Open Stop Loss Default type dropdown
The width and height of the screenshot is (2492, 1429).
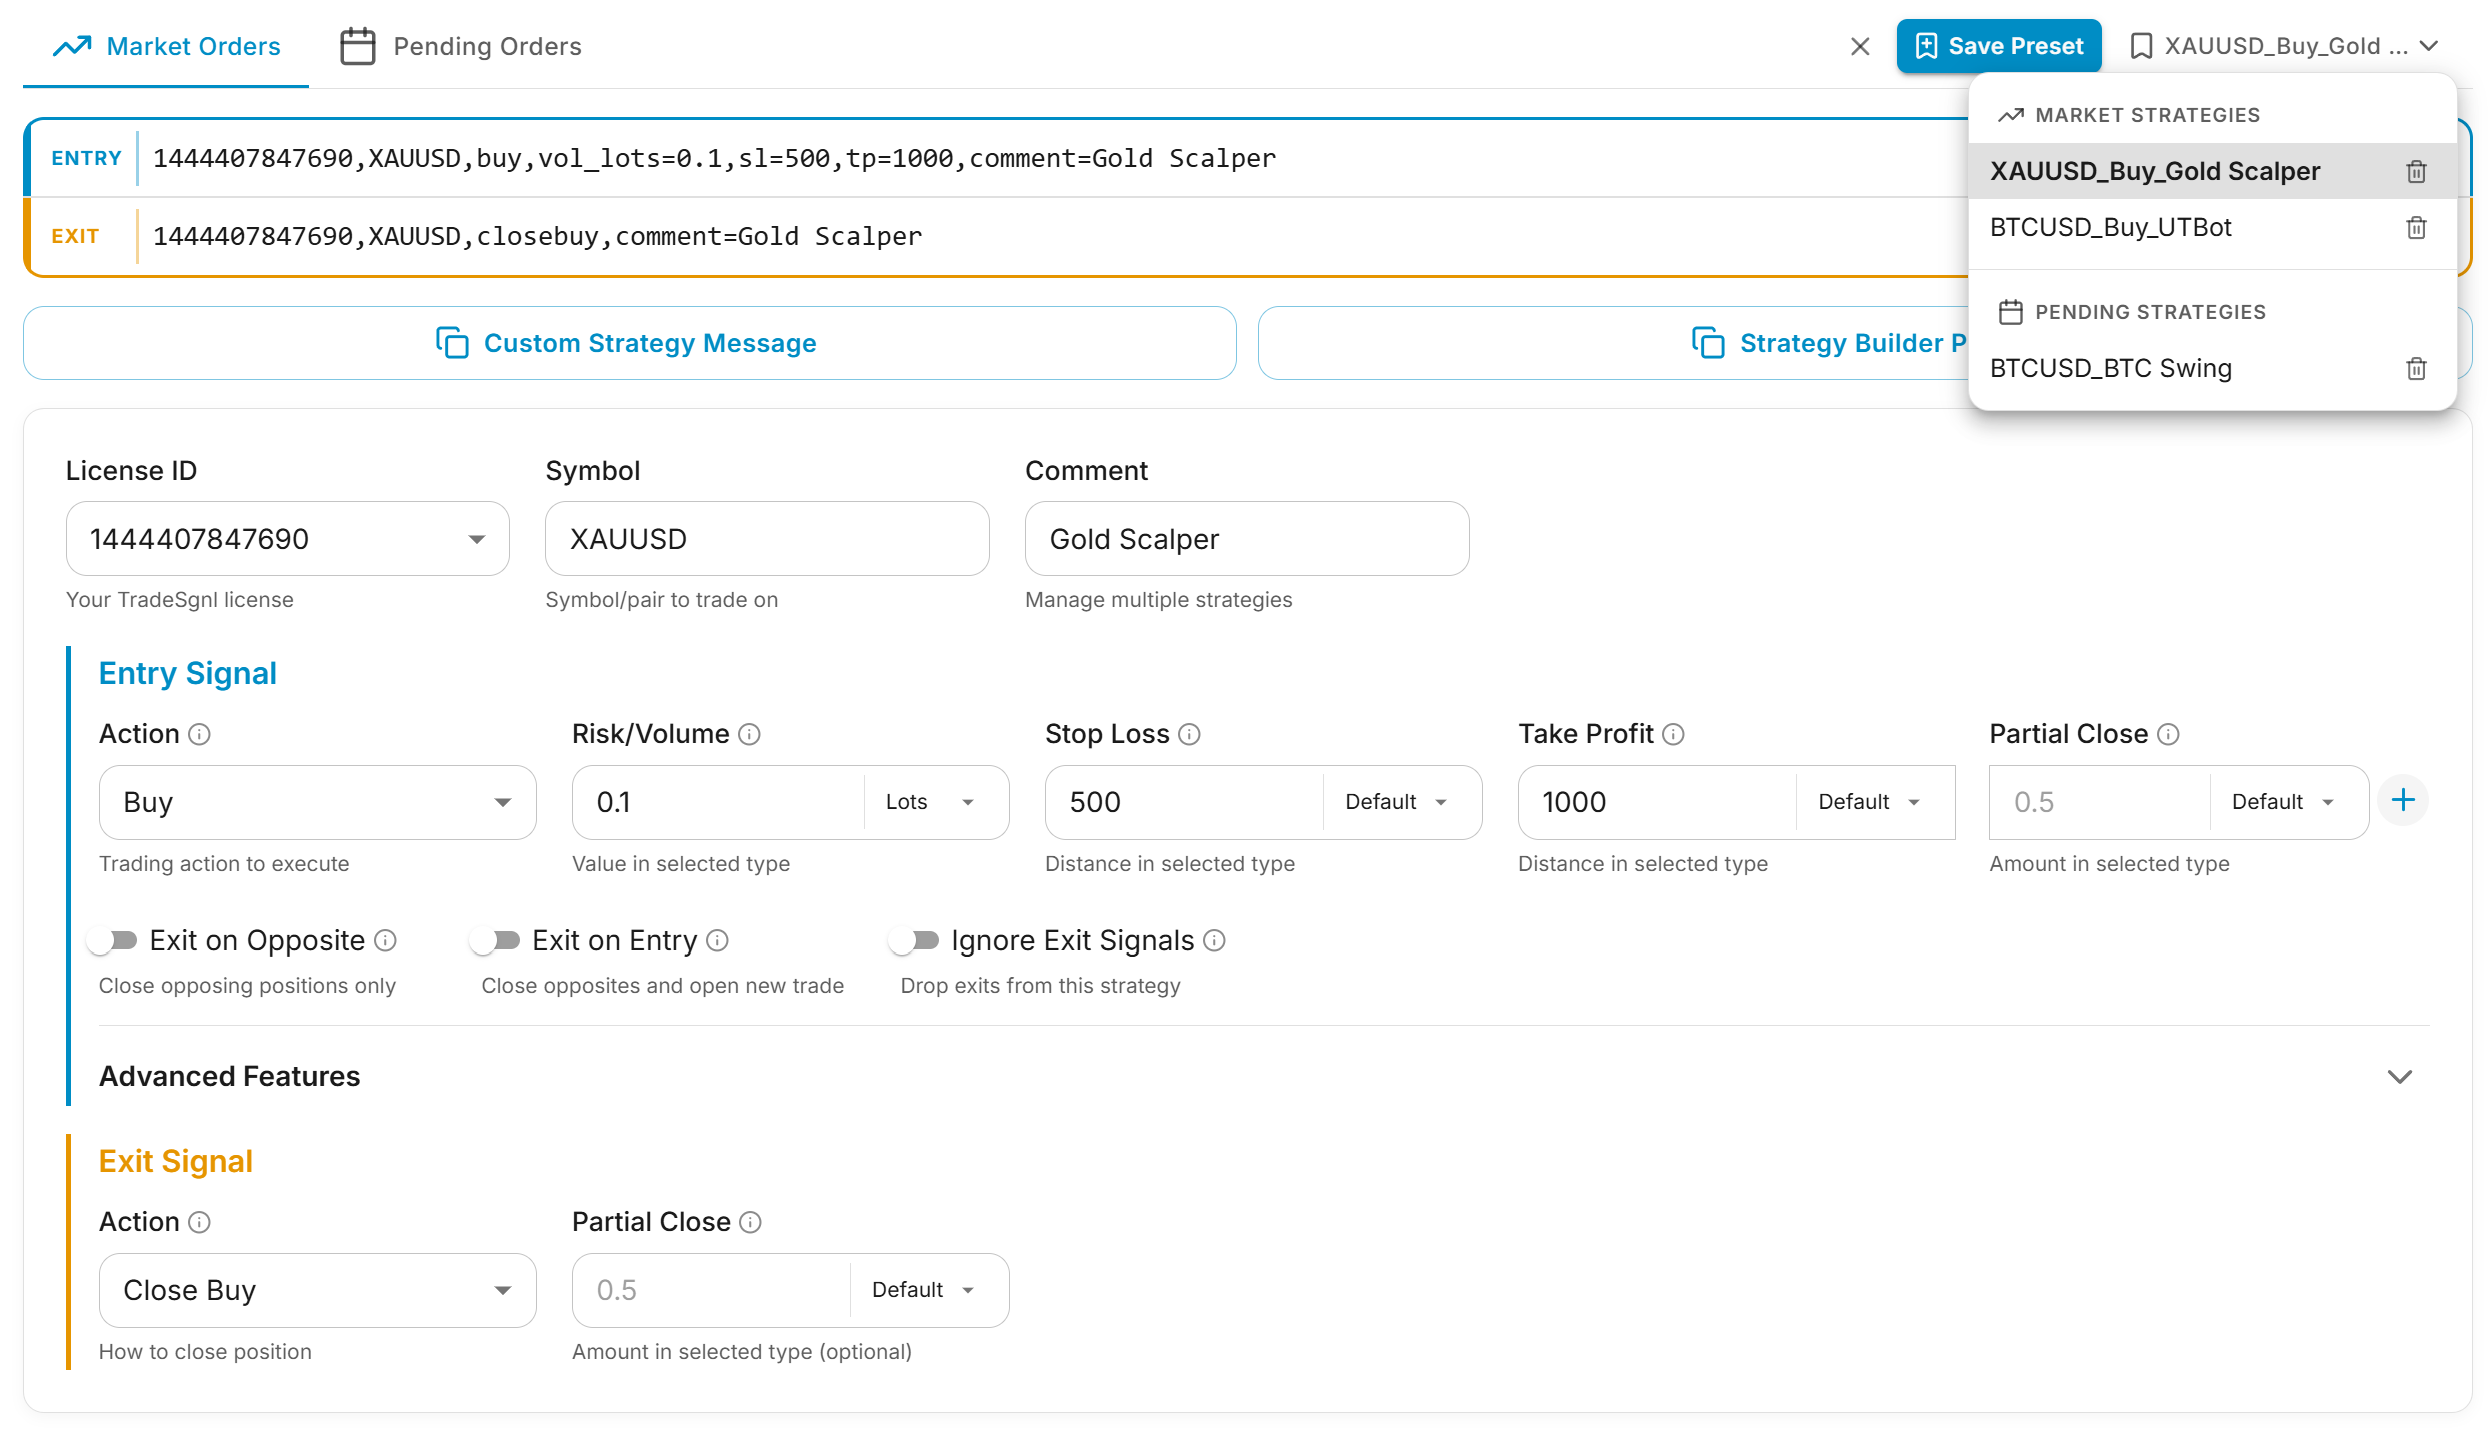[x=1398, y=802]
